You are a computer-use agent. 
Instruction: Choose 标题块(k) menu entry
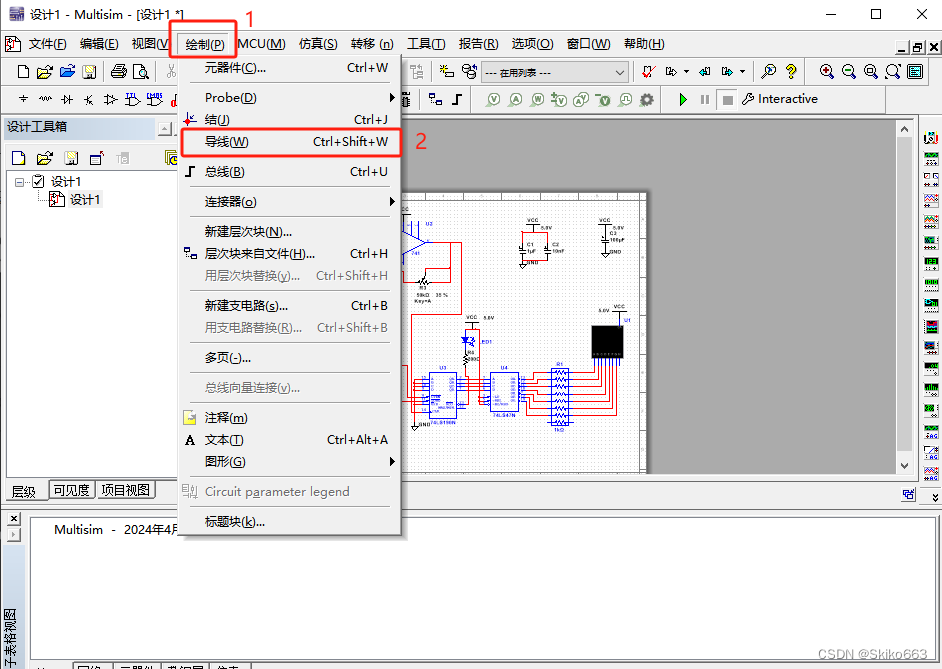[290, 521]
